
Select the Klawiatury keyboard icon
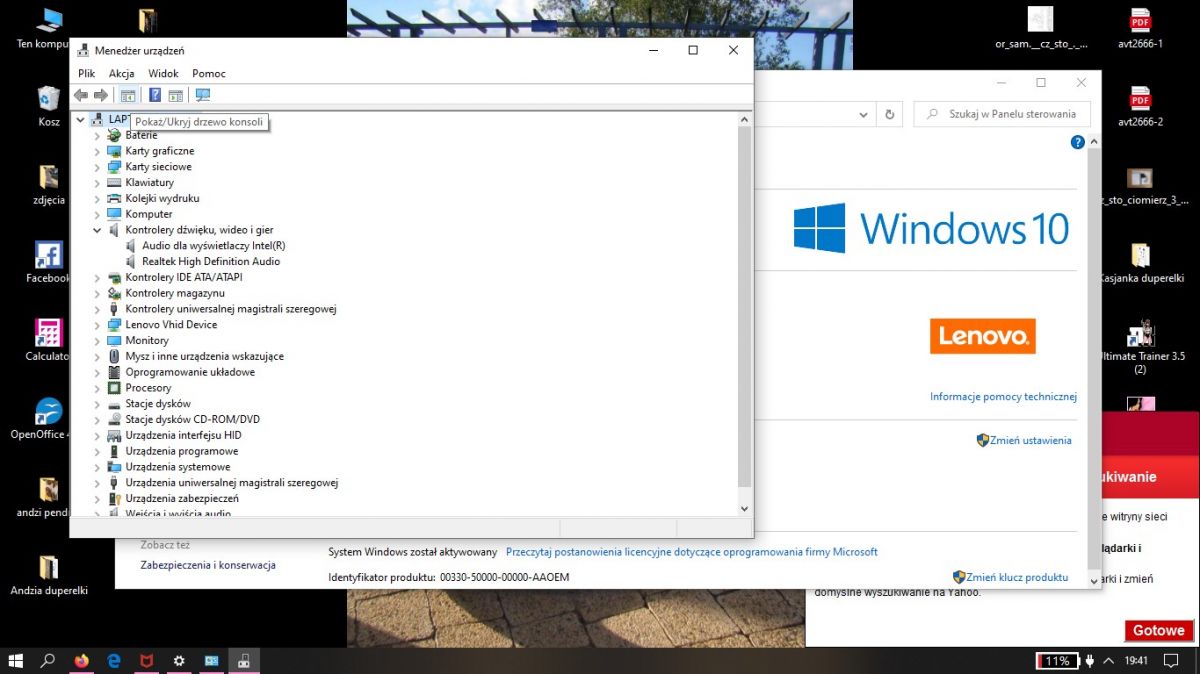[114, 183]
